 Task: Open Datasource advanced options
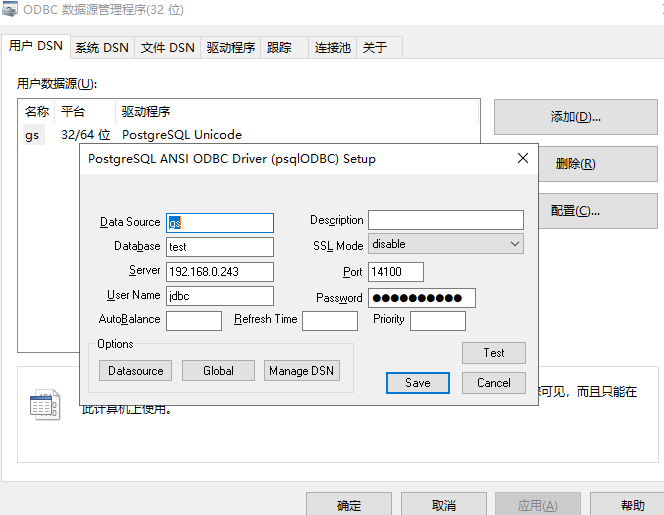tap(136, 371)
